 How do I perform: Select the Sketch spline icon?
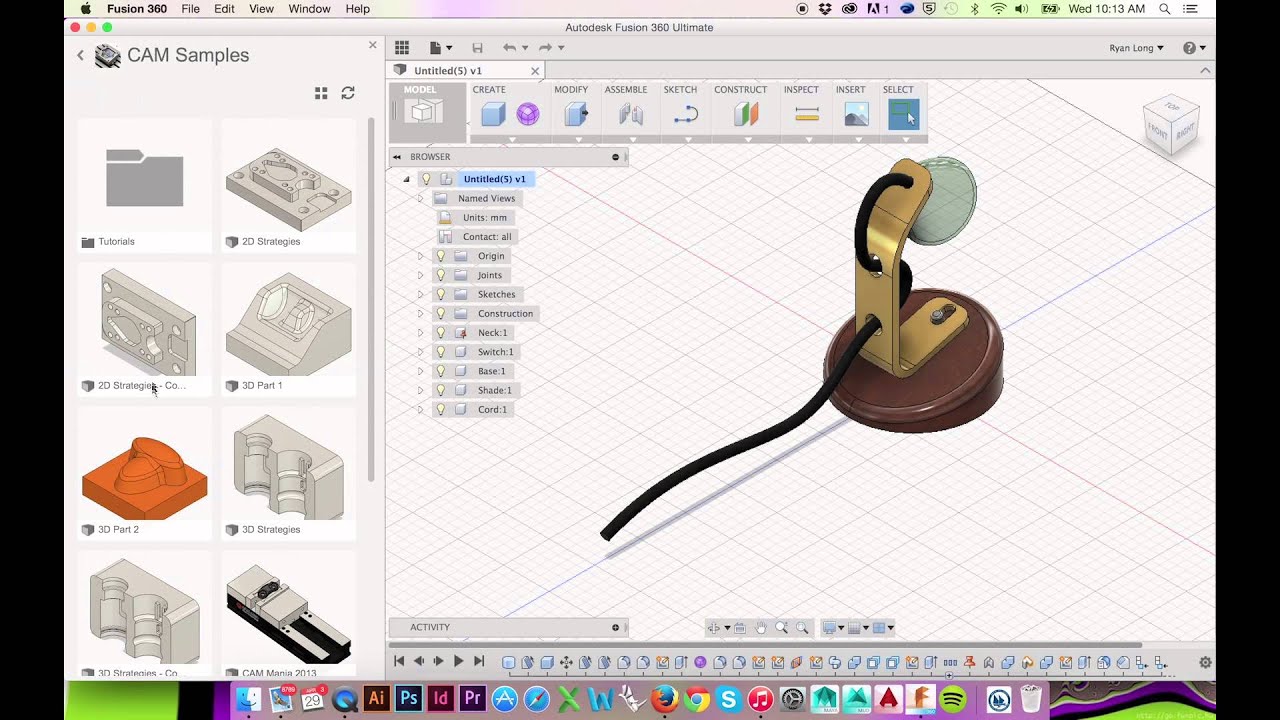[685, 114]
